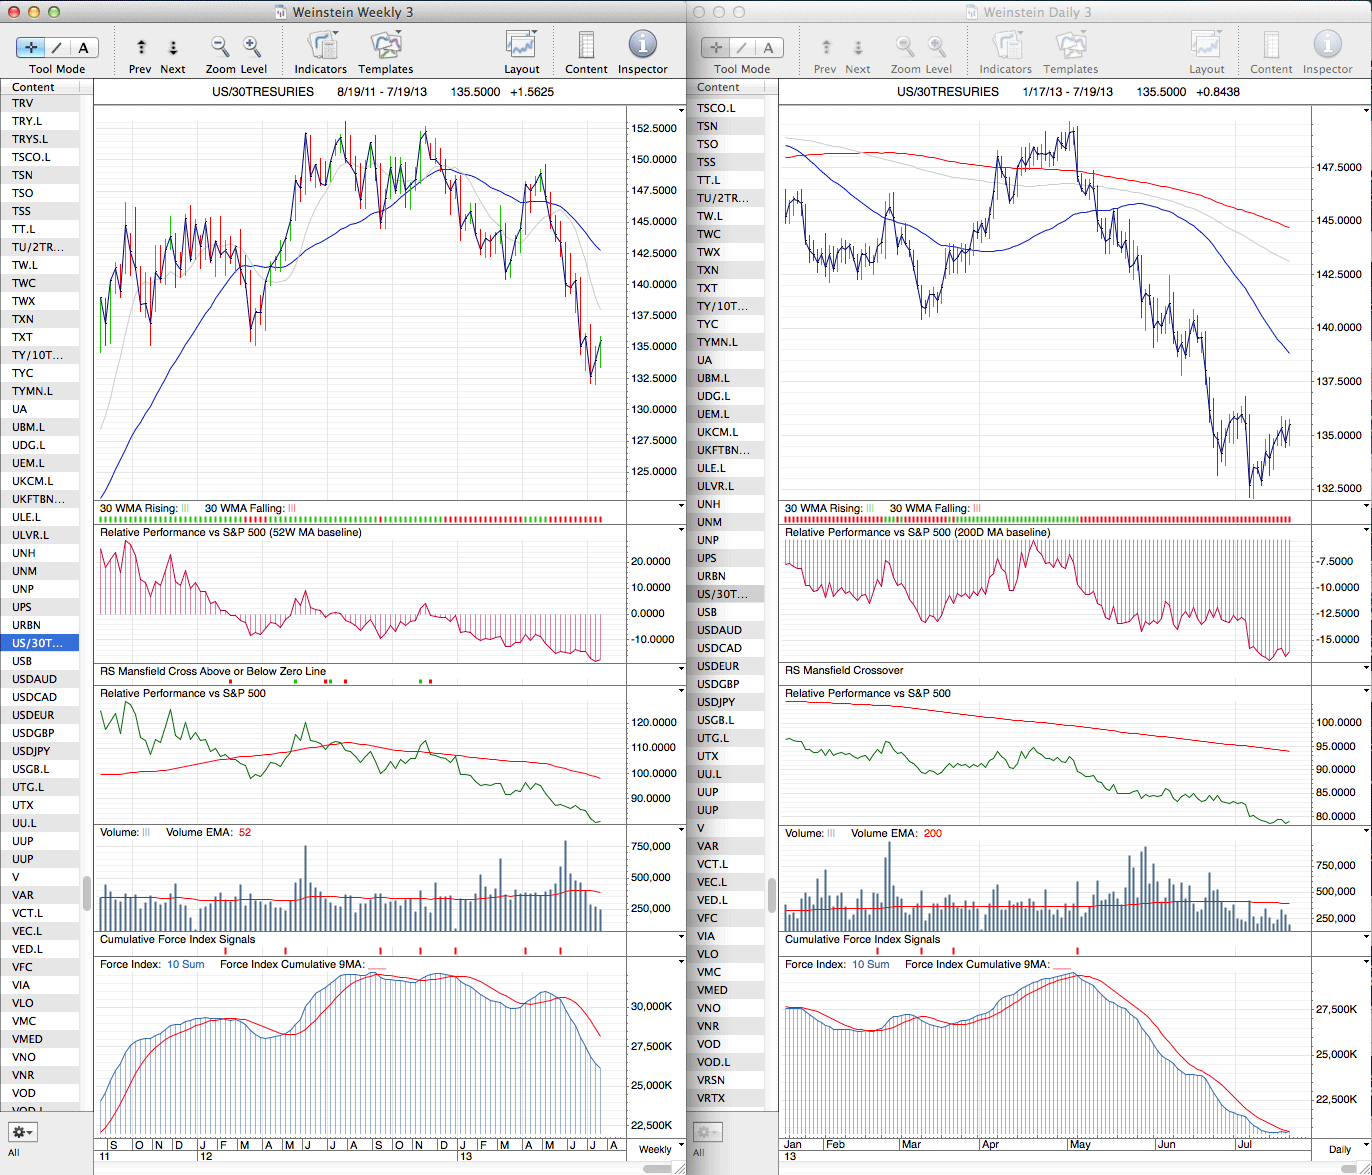Select USDJPY in the Weekly symbol list
1372x1175 pixels.
(31, 751)
